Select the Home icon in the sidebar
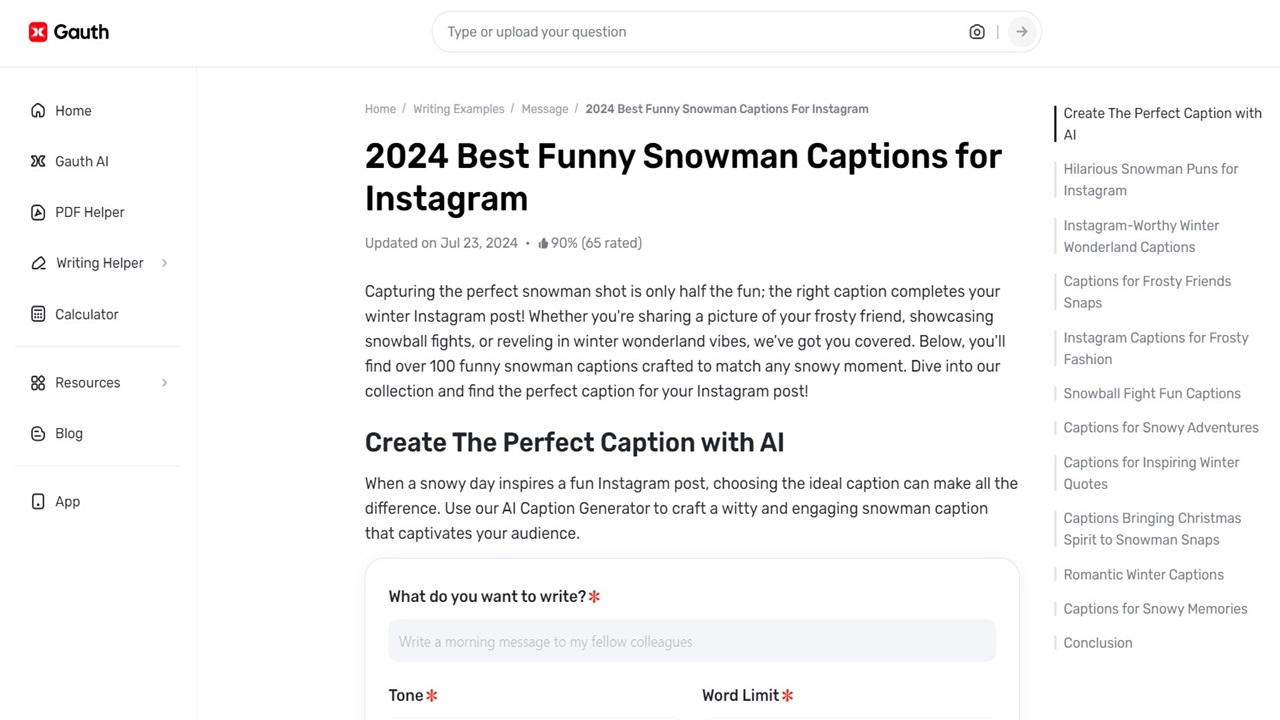This screenshot has width=1280, height=720. click(37, 110)
